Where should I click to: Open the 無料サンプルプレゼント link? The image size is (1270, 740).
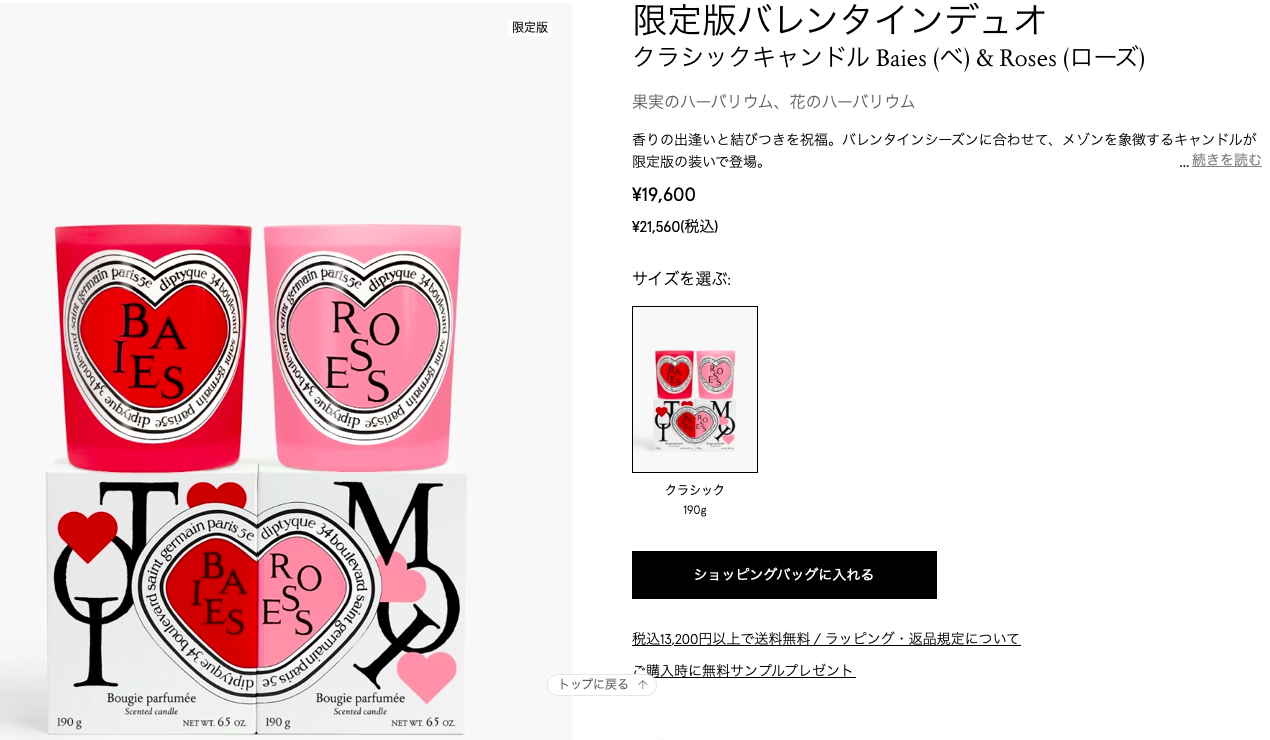[x=744, y=670]
